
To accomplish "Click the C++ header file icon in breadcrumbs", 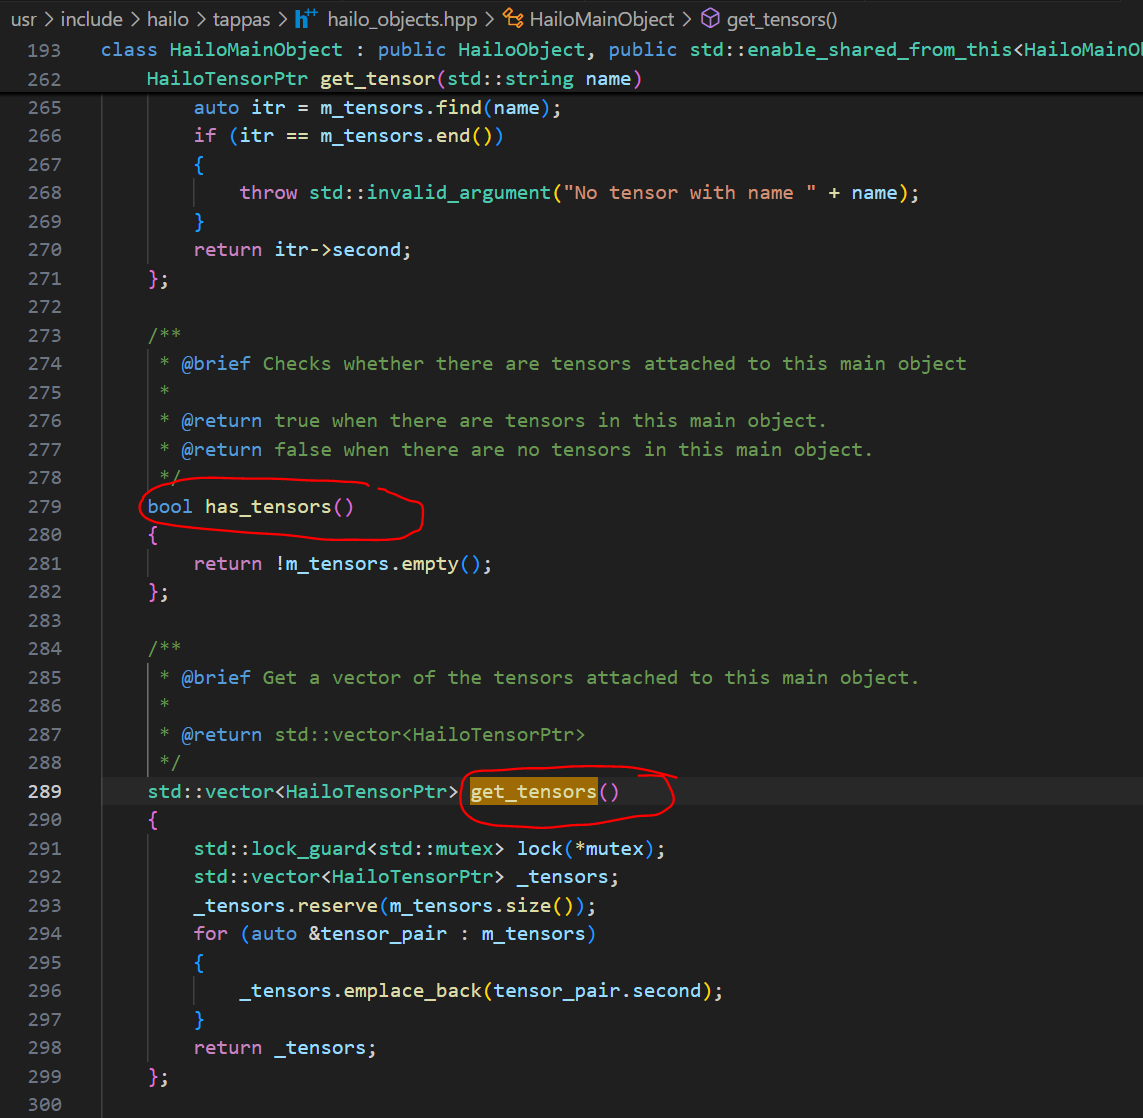I will [306, 19].
